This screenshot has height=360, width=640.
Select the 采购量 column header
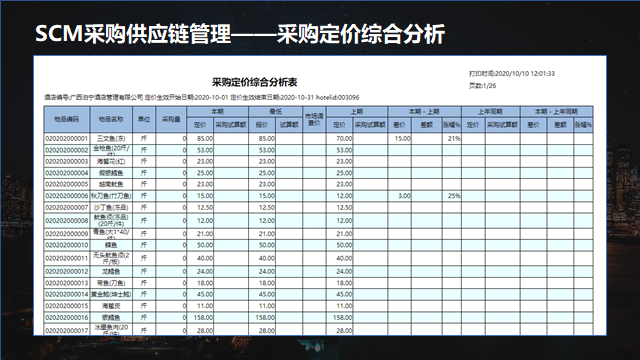pos(171,119)
